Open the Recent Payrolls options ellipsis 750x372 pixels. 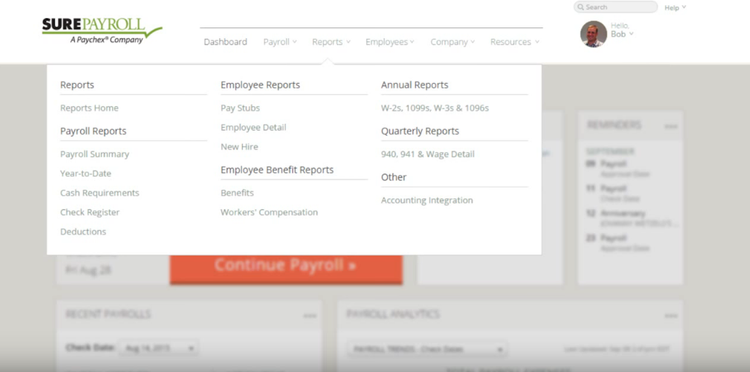[310, 316]
